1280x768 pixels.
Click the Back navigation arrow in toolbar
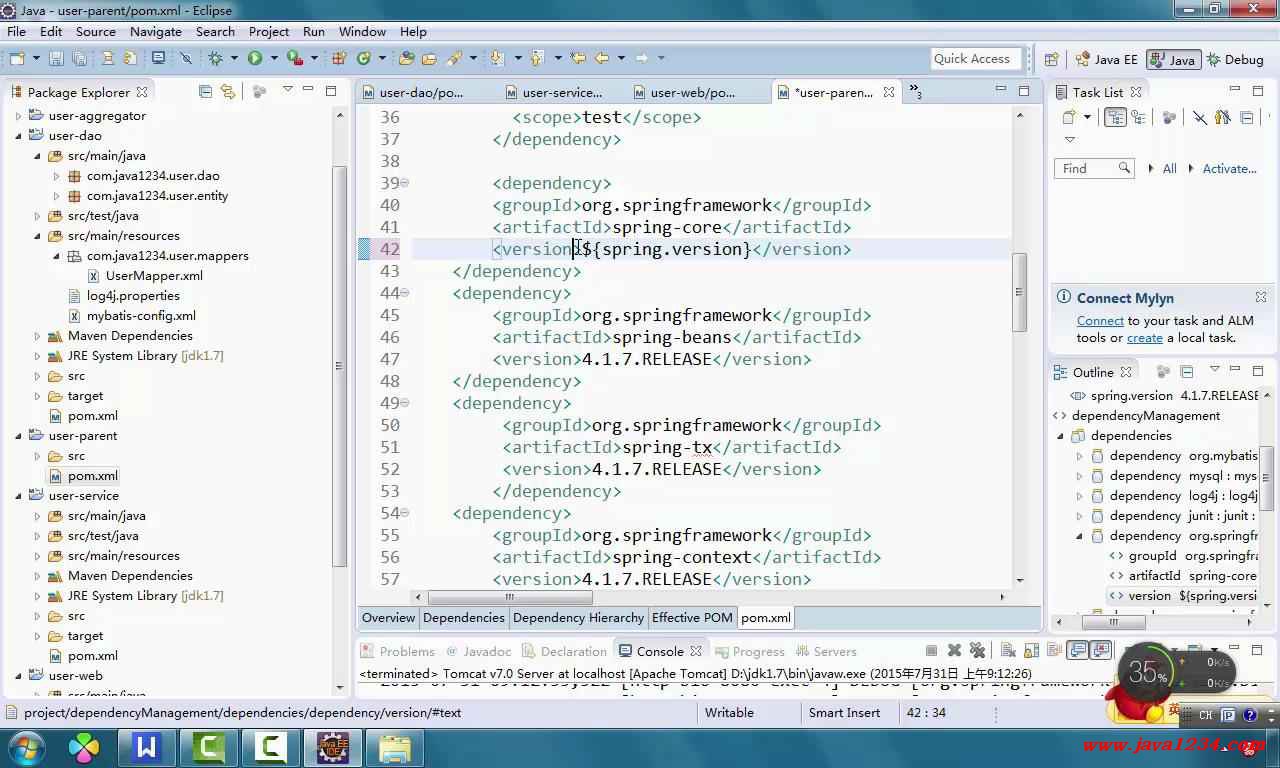tap(602, 59)
